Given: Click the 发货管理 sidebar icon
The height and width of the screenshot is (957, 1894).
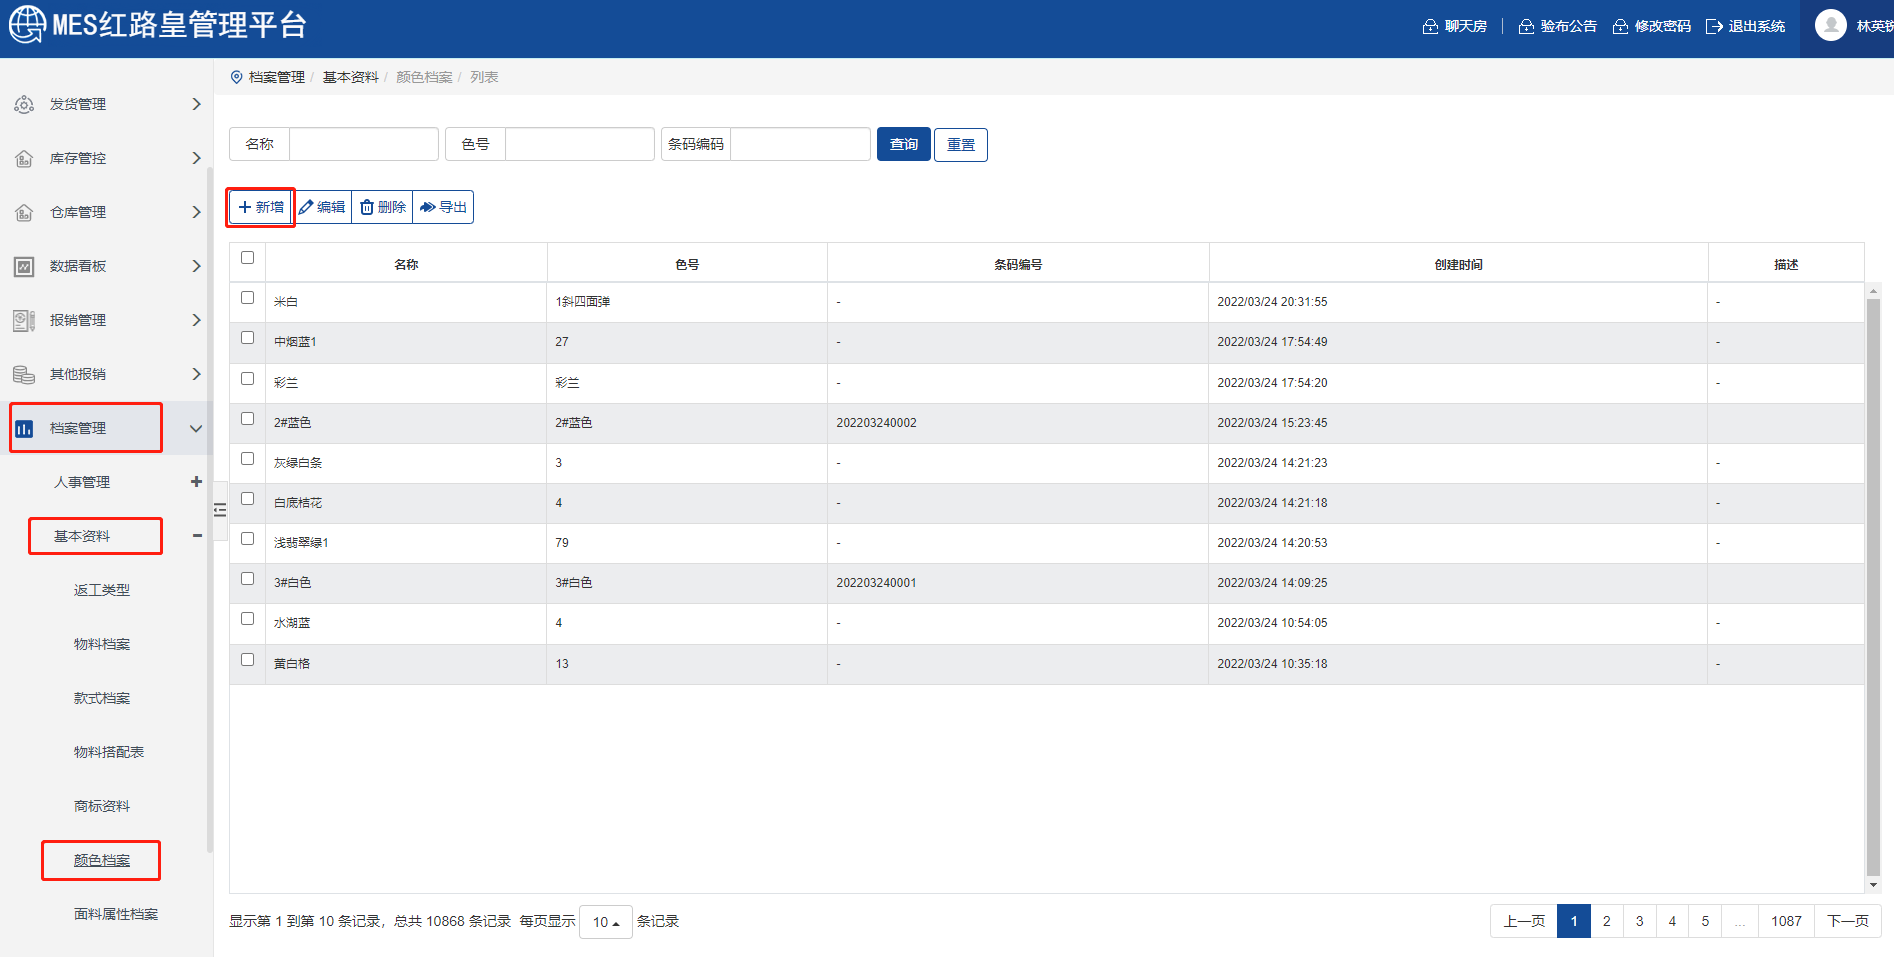Looking at the screenshot, I should coord(24,104).
